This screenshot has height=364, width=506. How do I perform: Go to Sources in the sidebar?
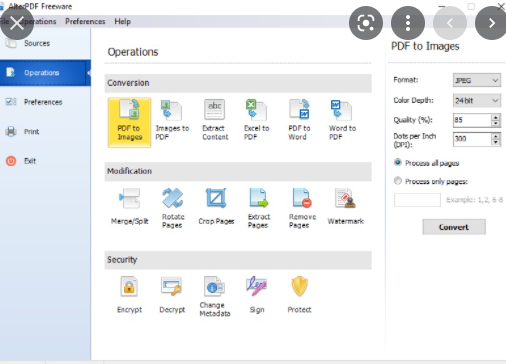click(45, 43)
